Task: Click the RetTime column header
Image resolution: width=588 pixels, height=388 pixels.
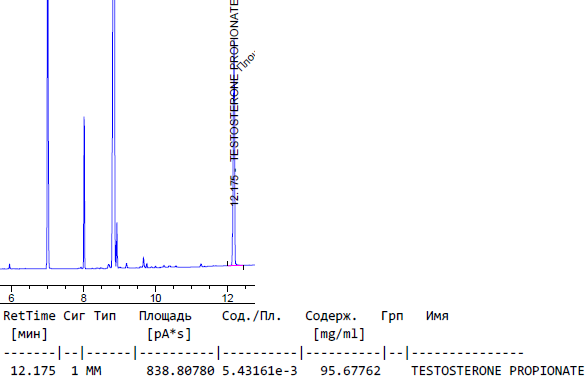Action: tap(29, 316)
